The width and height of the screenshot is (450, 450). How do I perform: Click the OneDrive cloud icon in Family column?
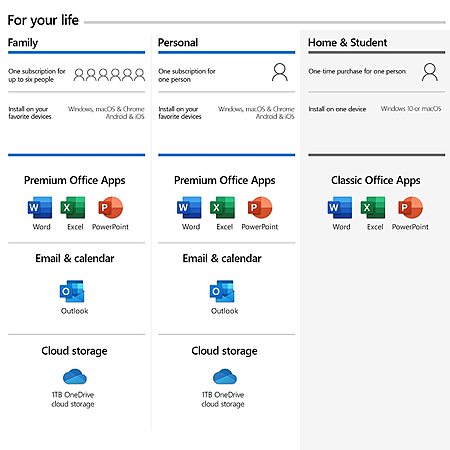click(x=75, y=377)
